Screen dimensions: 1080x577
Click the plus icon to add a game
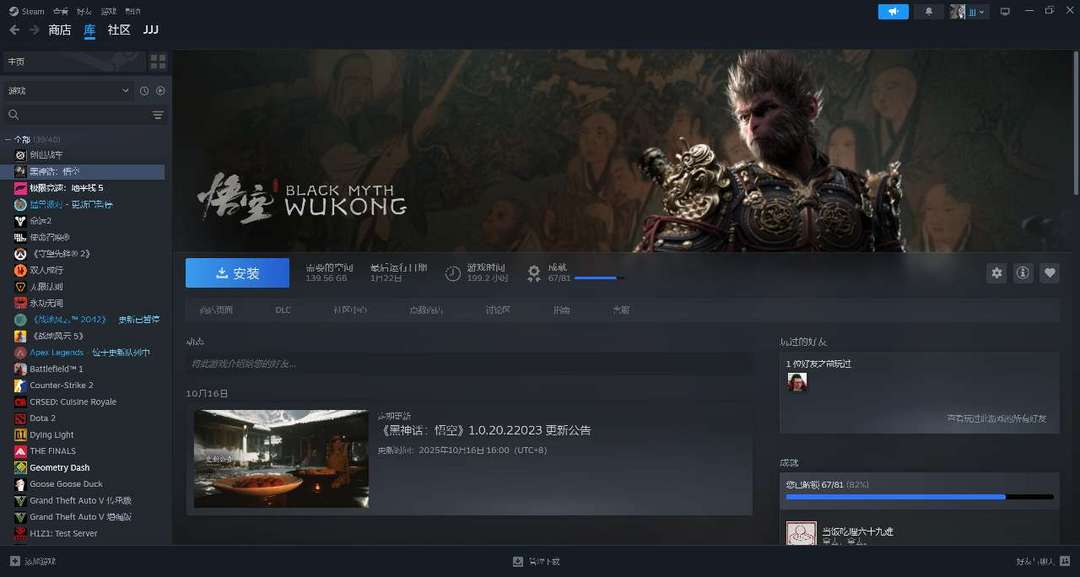click(x=14, y=561)
